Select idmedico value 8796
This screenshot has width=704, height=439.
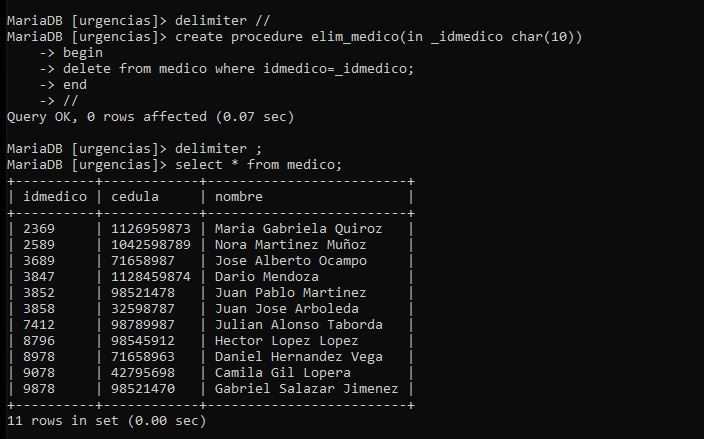39,341
